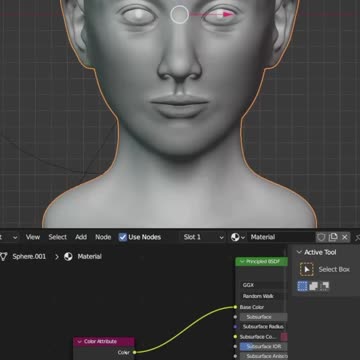Choose the Subtract selection mode icon
The width and height of the screenshot is (360, 360).
click(x=324, y=286)
